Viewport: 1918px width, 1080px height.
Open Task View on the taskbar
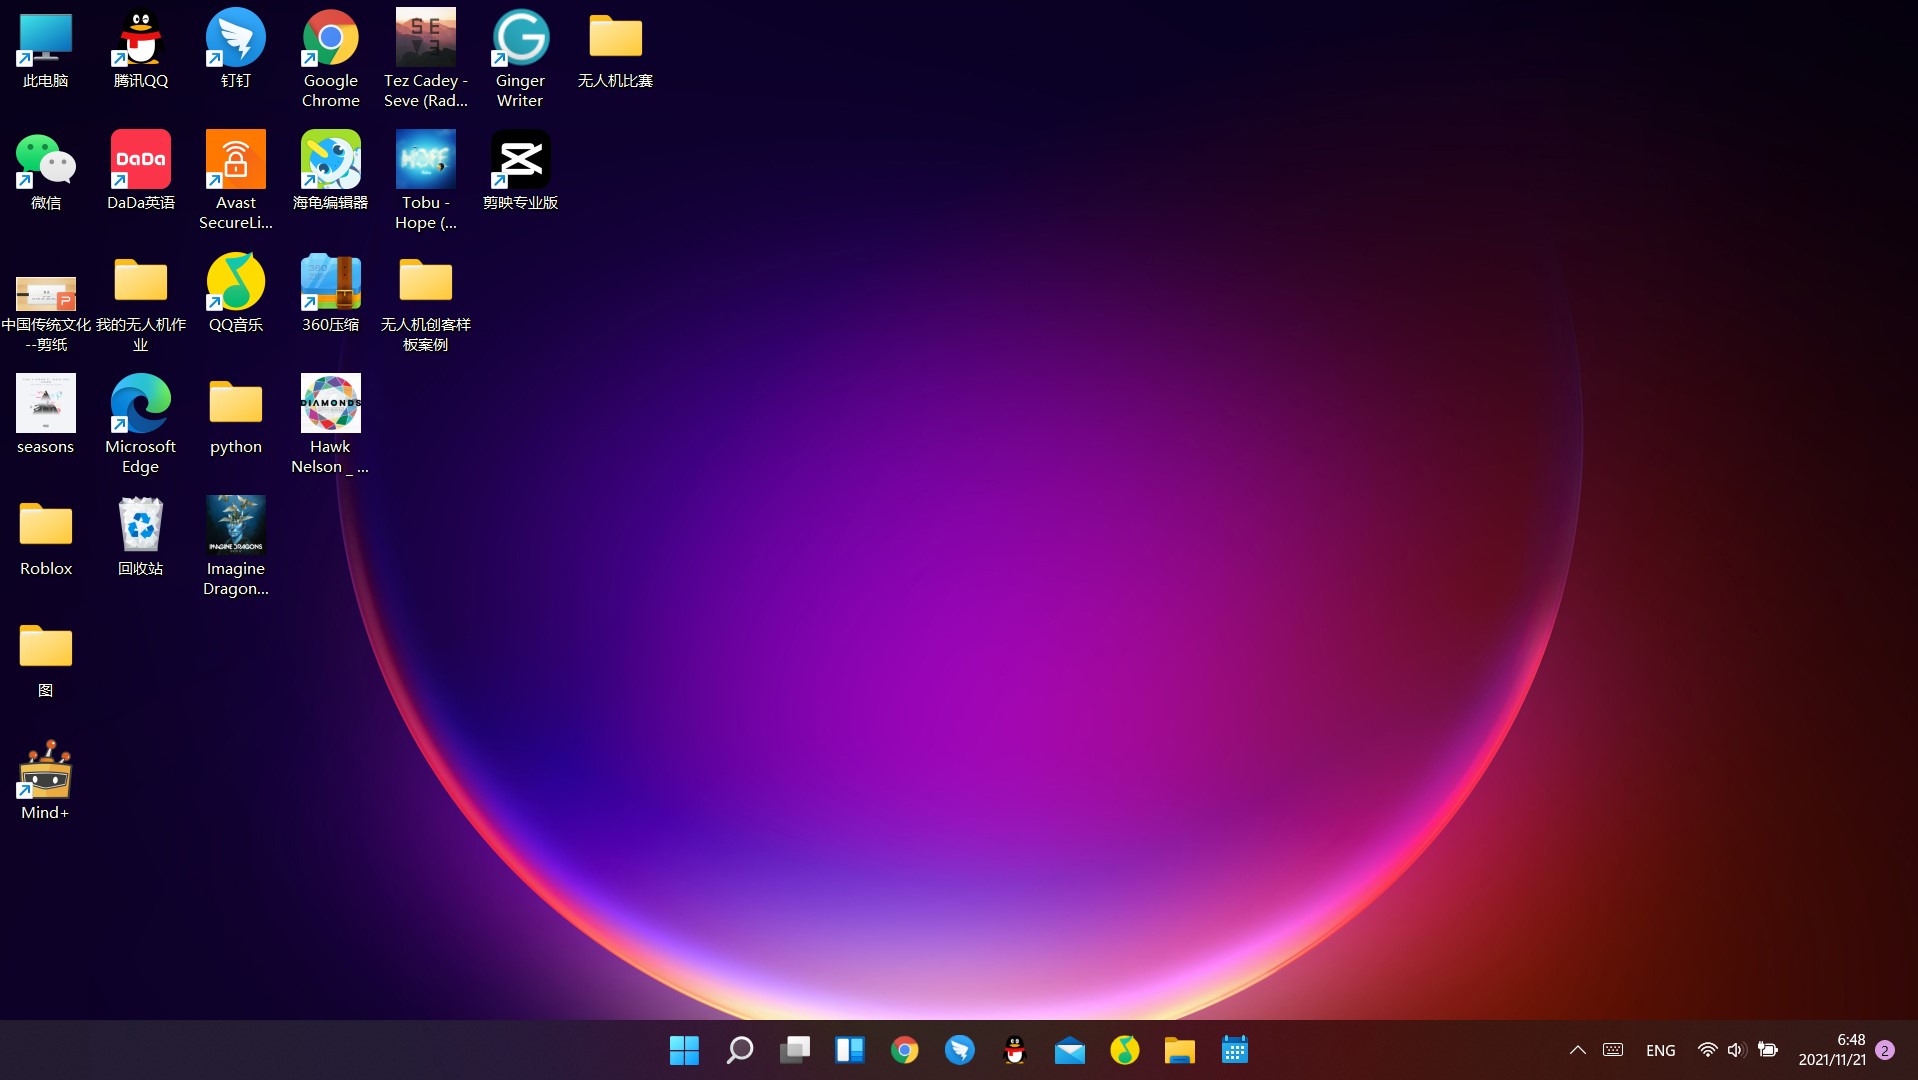[x=795, y=1050]
